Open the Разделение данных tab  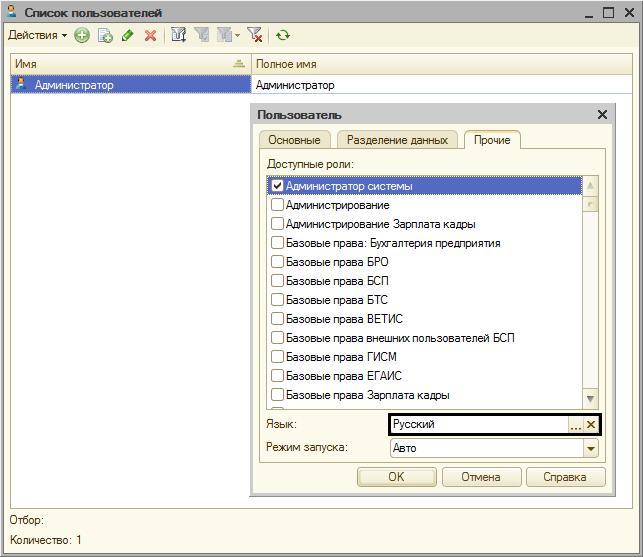click(x=397, y=140)
